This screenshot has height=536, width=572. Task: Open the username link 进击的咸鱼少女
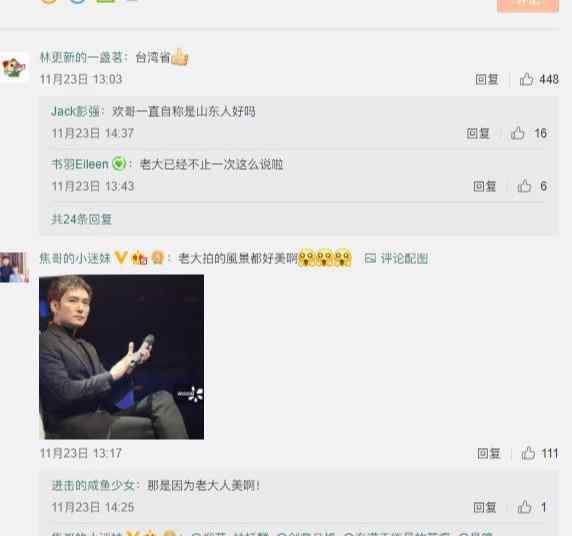click(x=93, y=485)
